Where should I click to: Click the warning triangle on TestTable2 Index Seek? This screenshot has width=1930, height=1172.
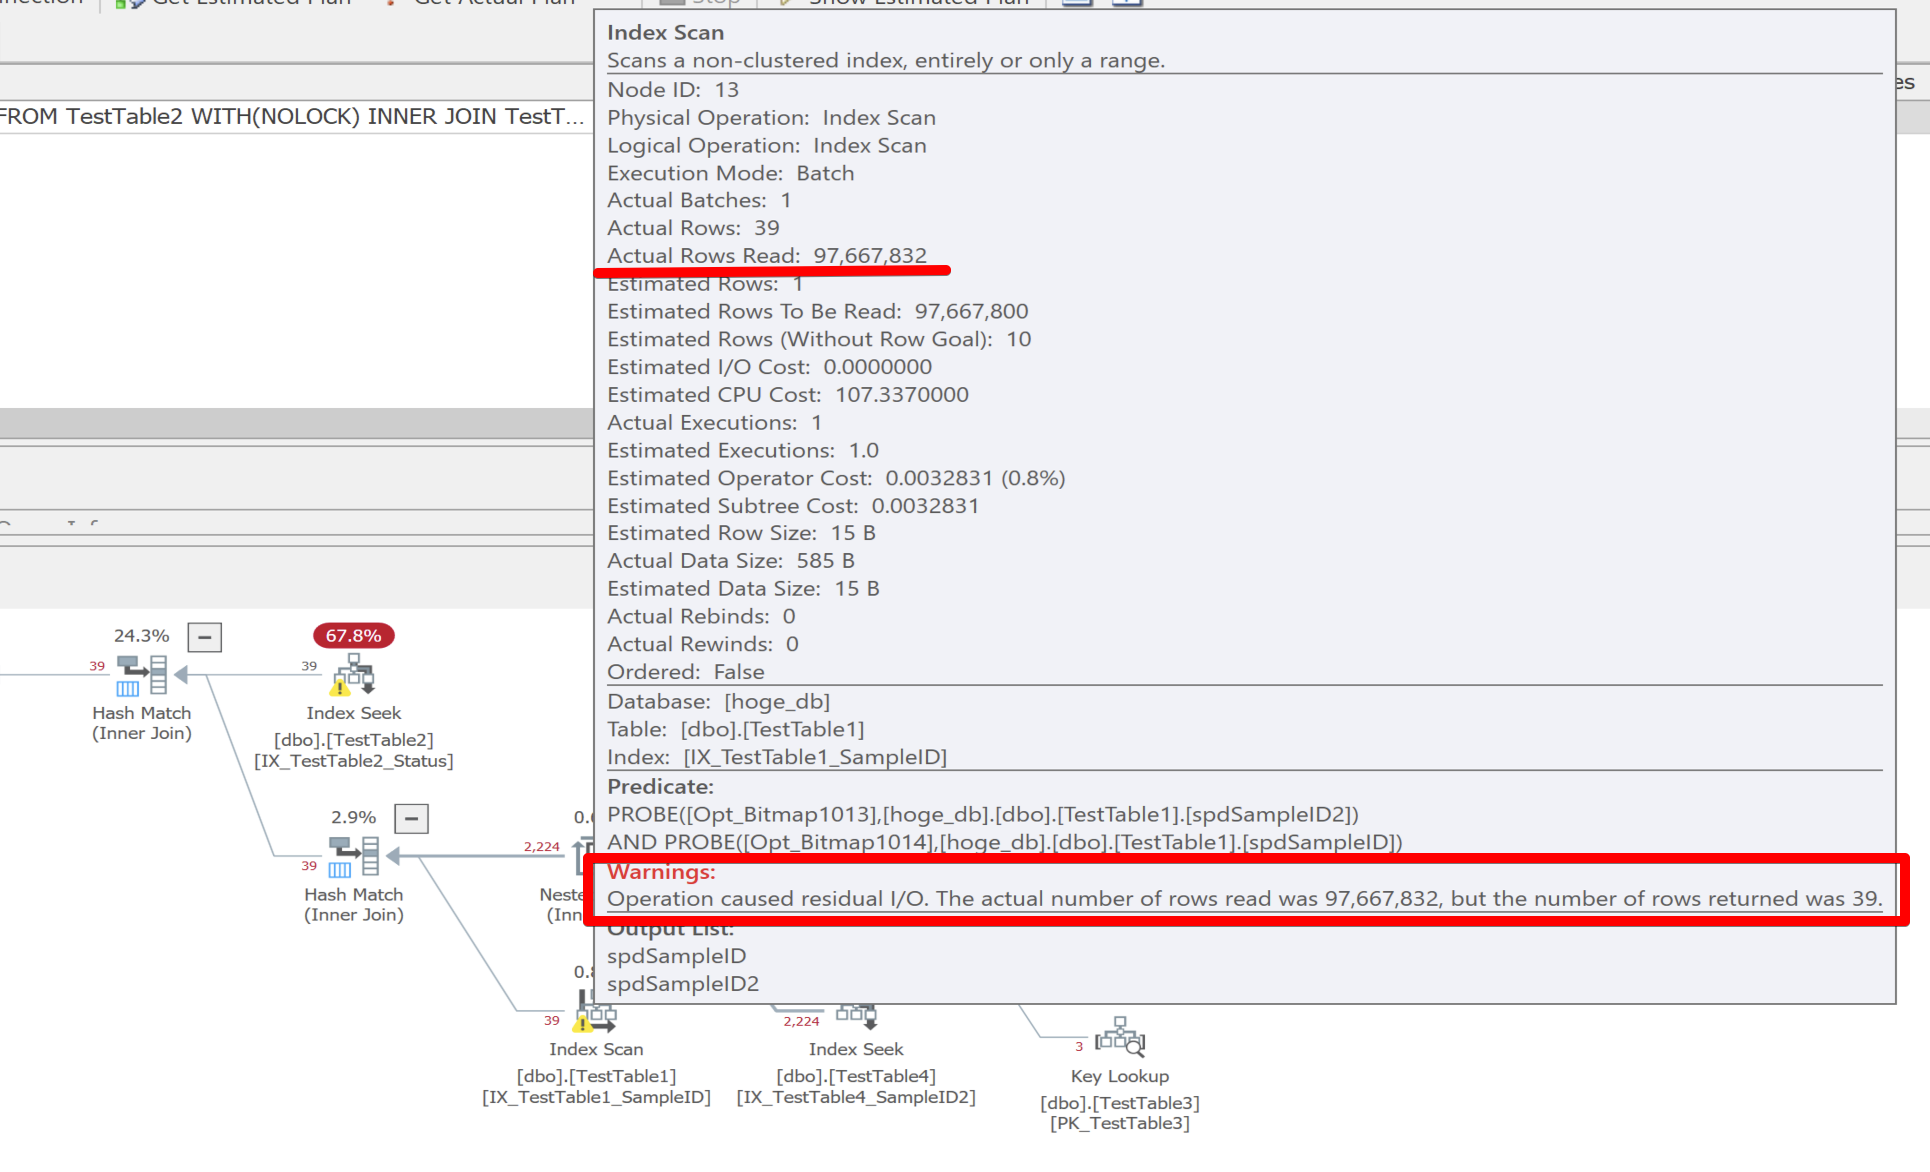pos(340,687)
